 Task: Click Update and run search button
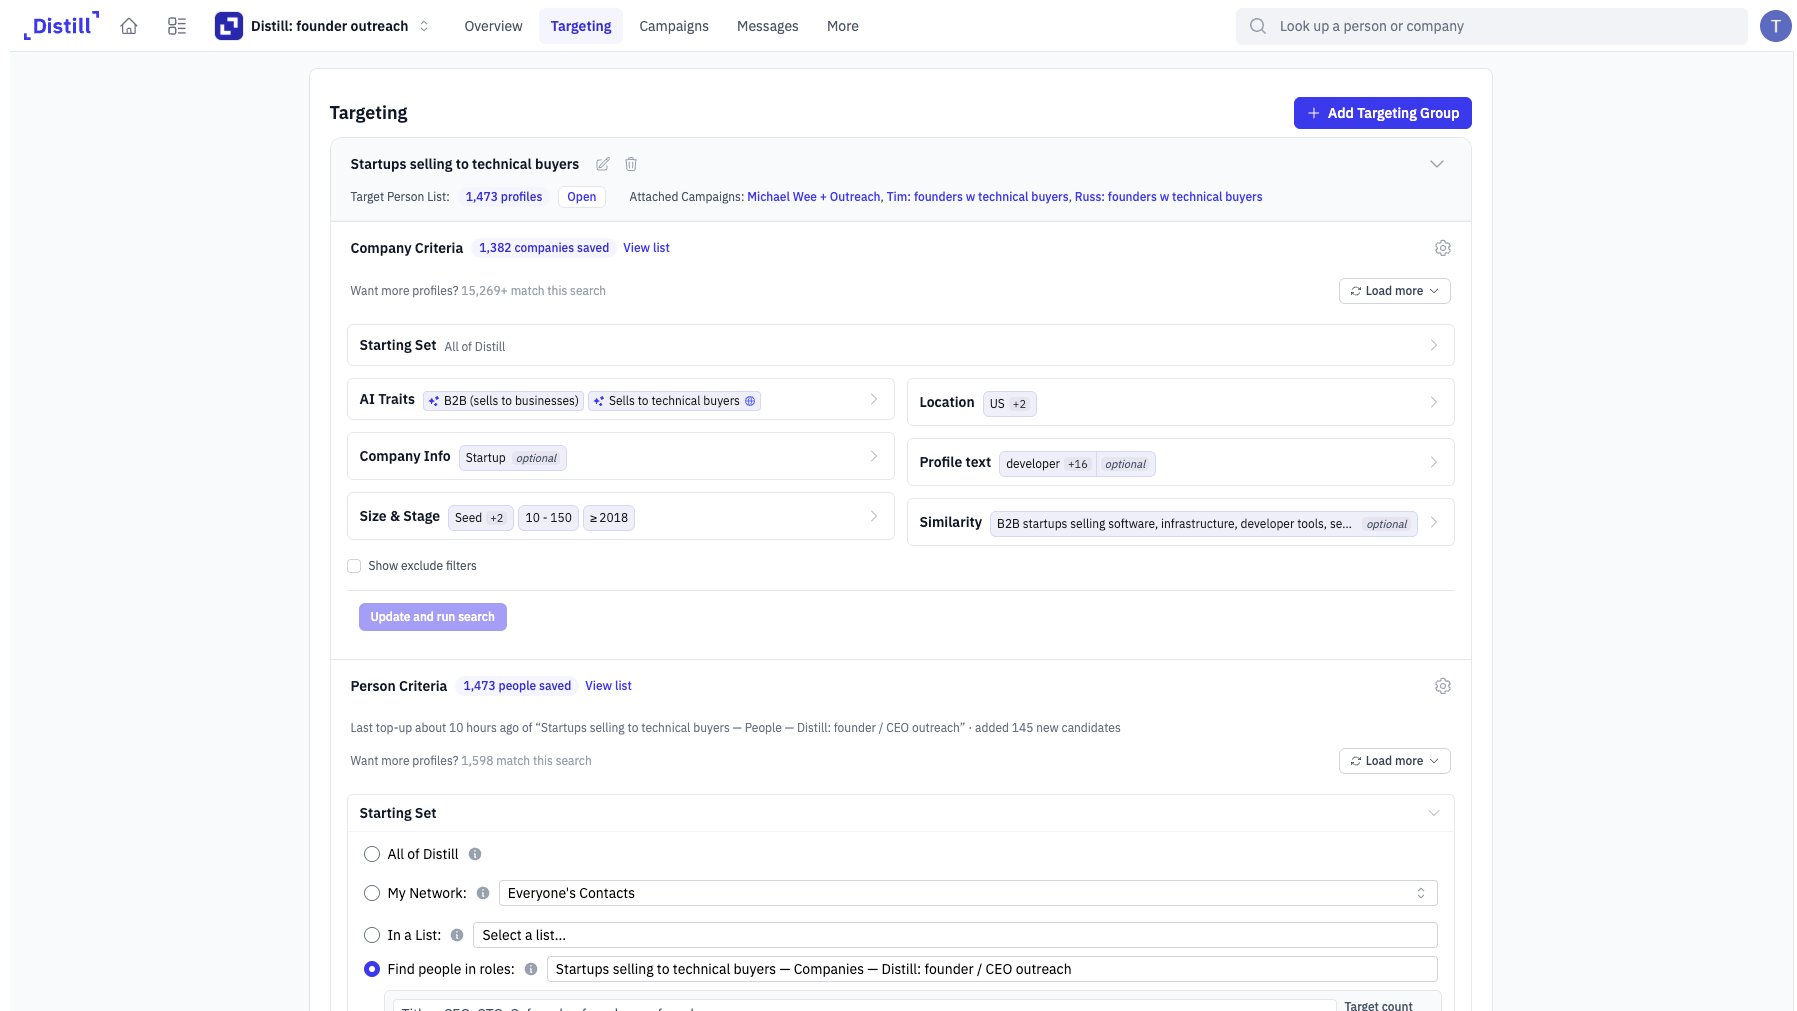pyautogui.click(x=432, y=617)
